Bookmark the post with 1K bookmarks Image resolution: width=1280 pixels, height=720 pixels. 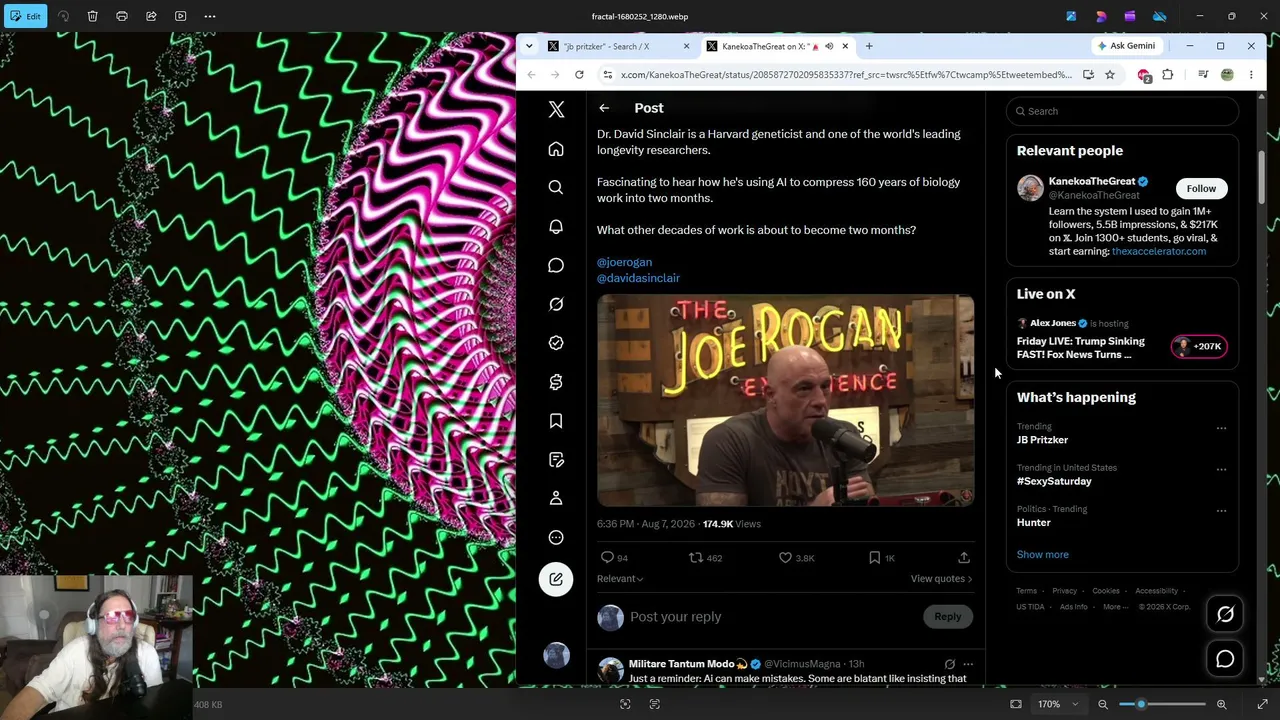coord(874,557)
